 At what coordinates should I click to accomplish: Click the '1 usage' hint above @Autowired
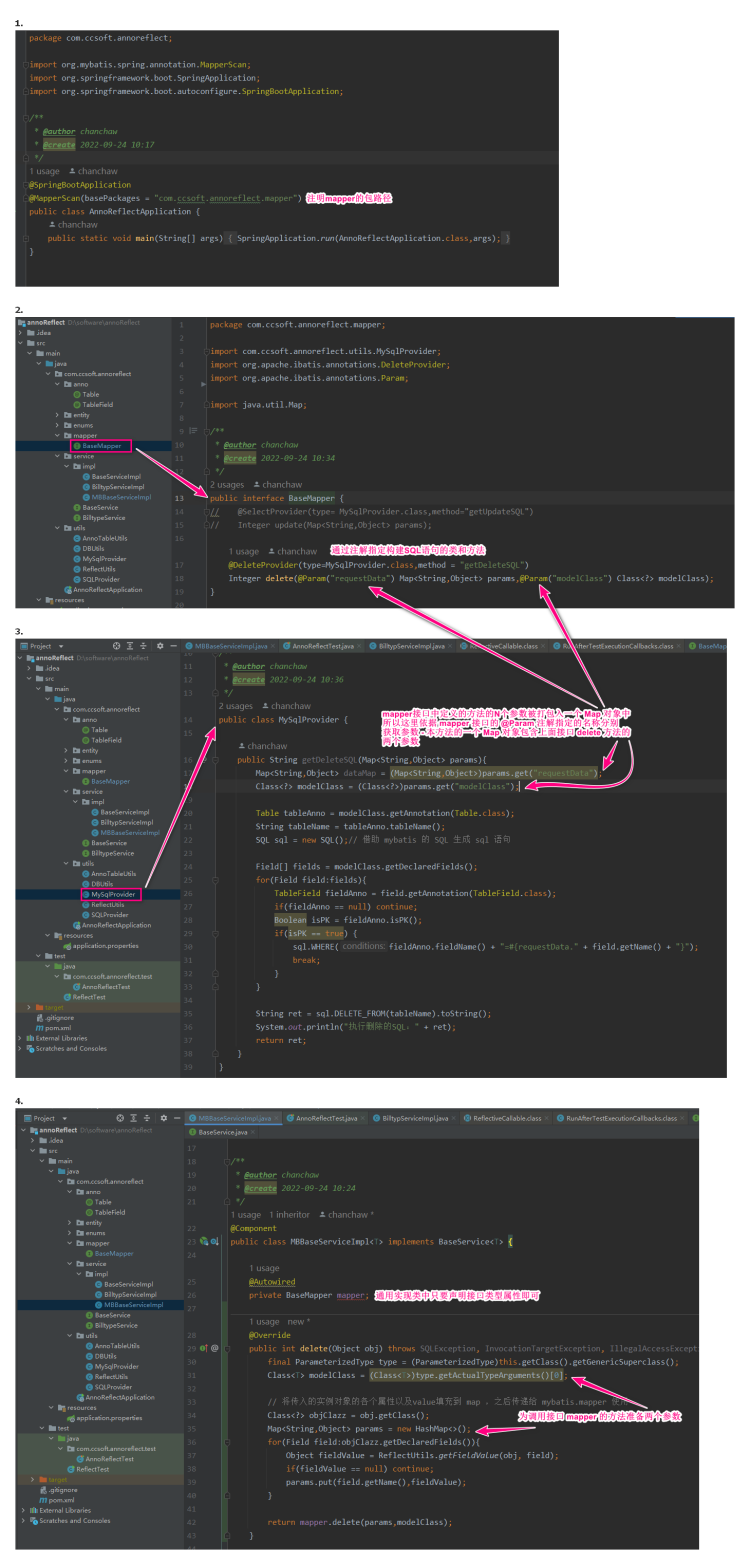(264, 1268)
